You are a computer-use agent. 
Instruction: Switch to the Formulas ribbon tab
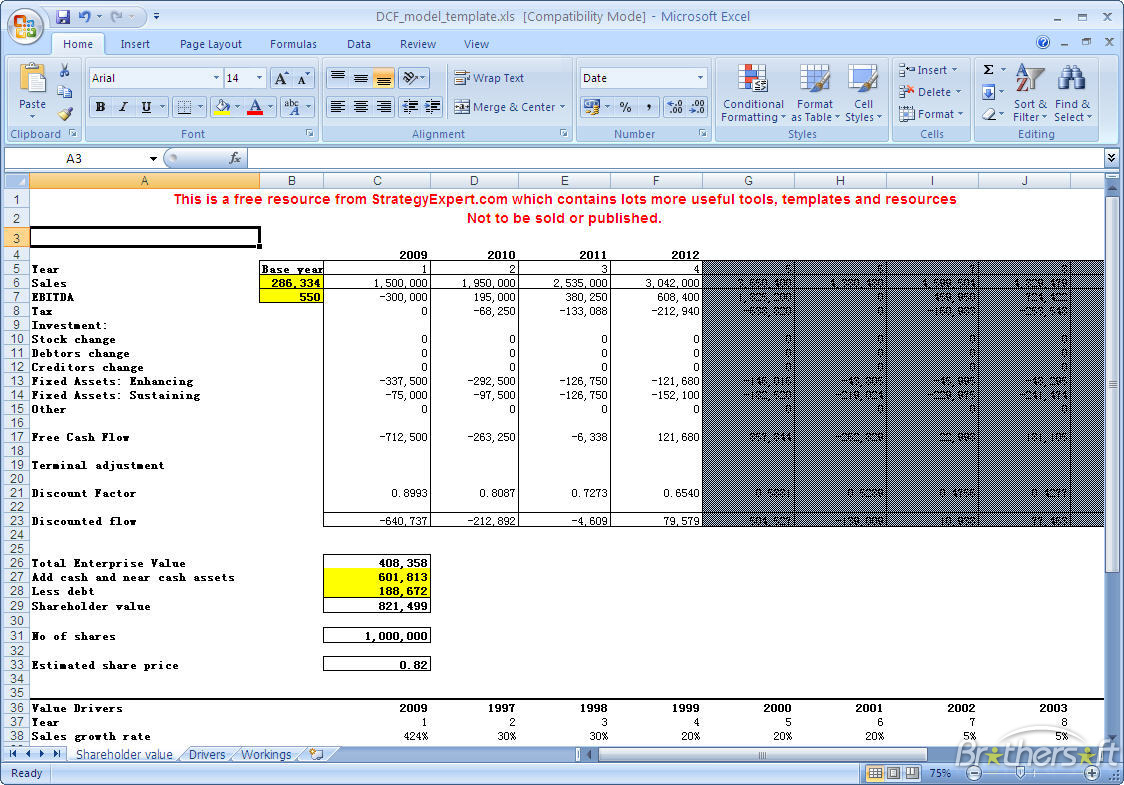point(293,43)
